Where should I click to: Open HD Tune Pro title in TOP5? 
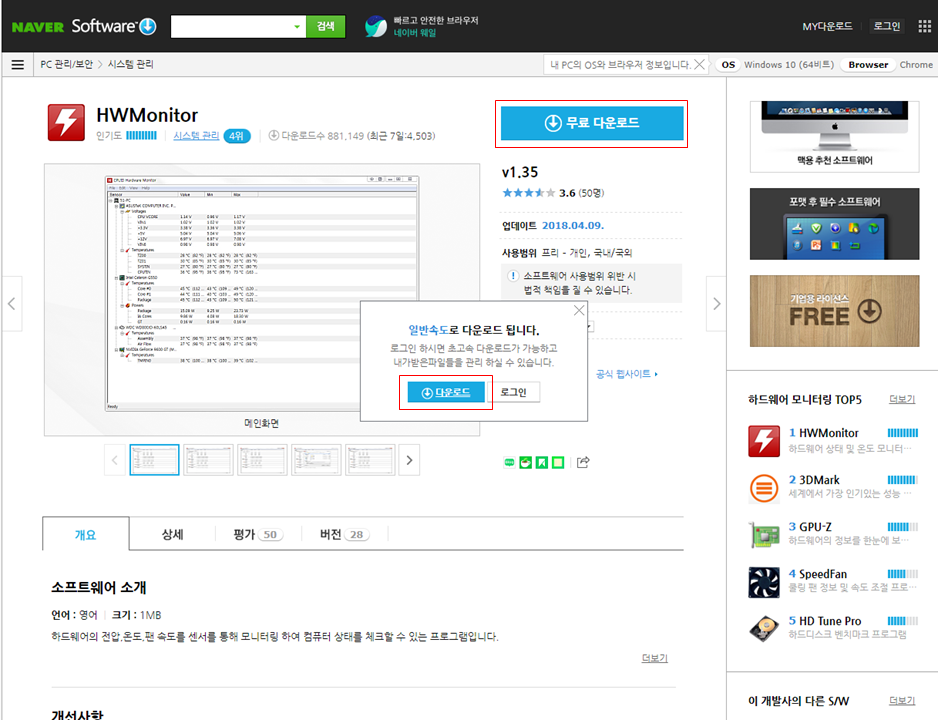[x=830, y=621]
